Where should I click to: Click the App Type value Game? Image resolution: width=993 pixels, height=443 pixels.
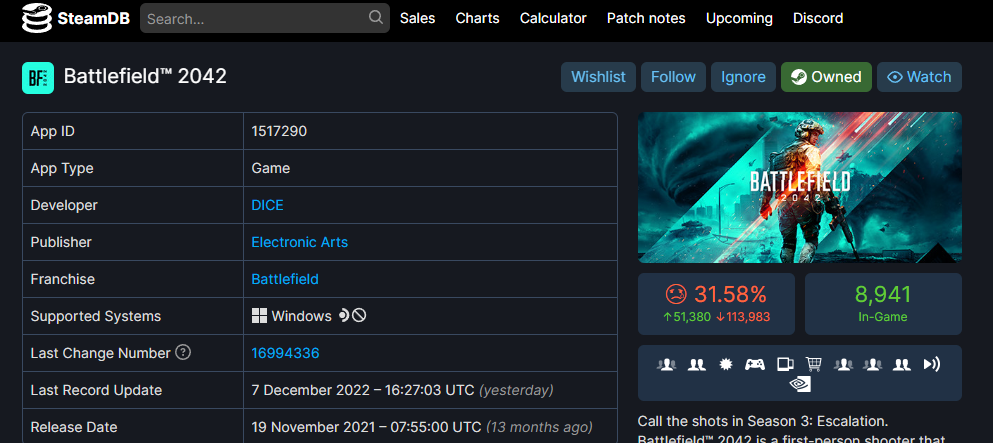pyautogui.click(x=270, y=168)
